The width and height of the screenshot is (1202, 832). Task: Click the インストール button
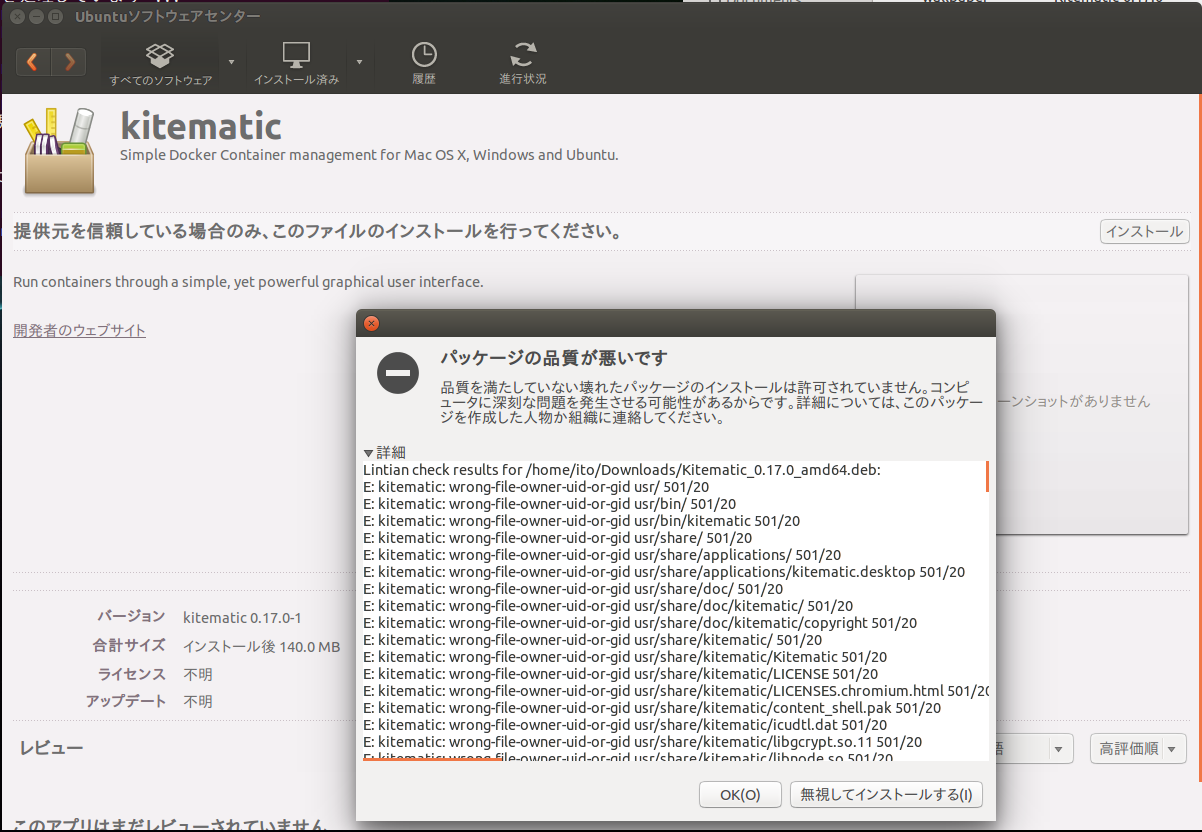click(x=1143, y=231)
